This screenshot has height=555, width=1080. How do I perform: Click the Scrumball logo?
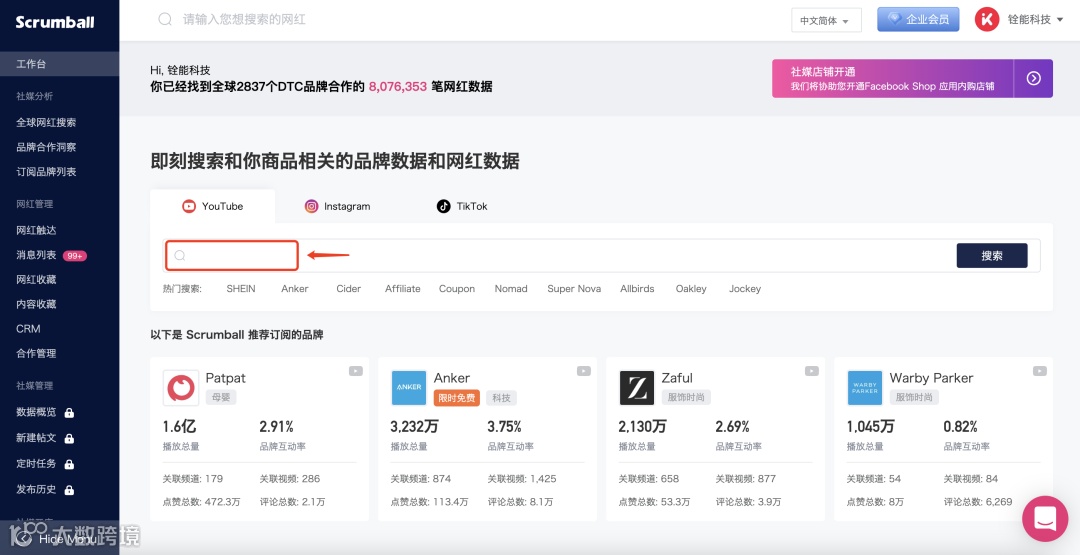pos(54,21)
